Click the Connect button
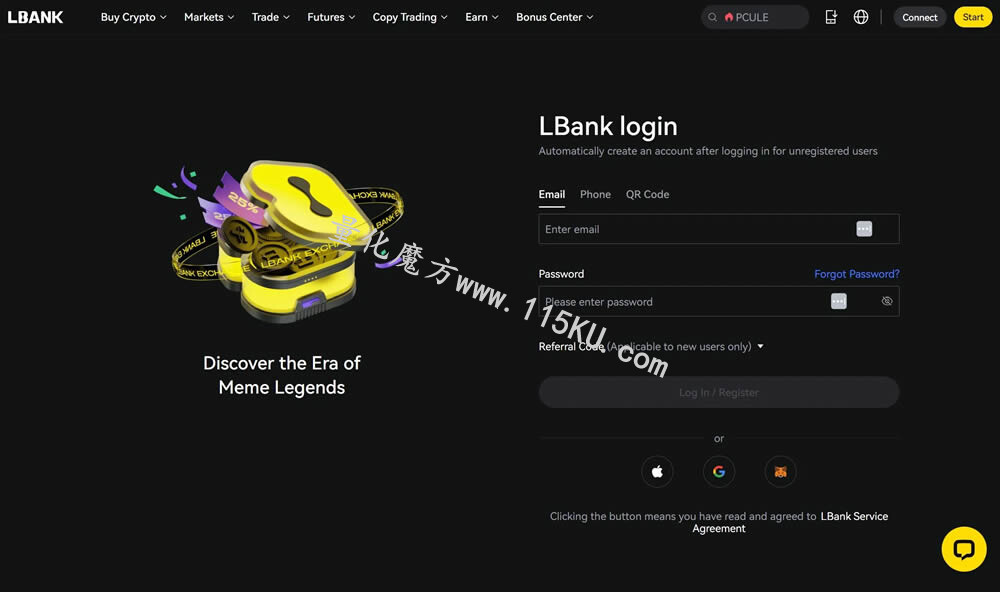Viewport: 1000px width, 592px height. point(920,17)
